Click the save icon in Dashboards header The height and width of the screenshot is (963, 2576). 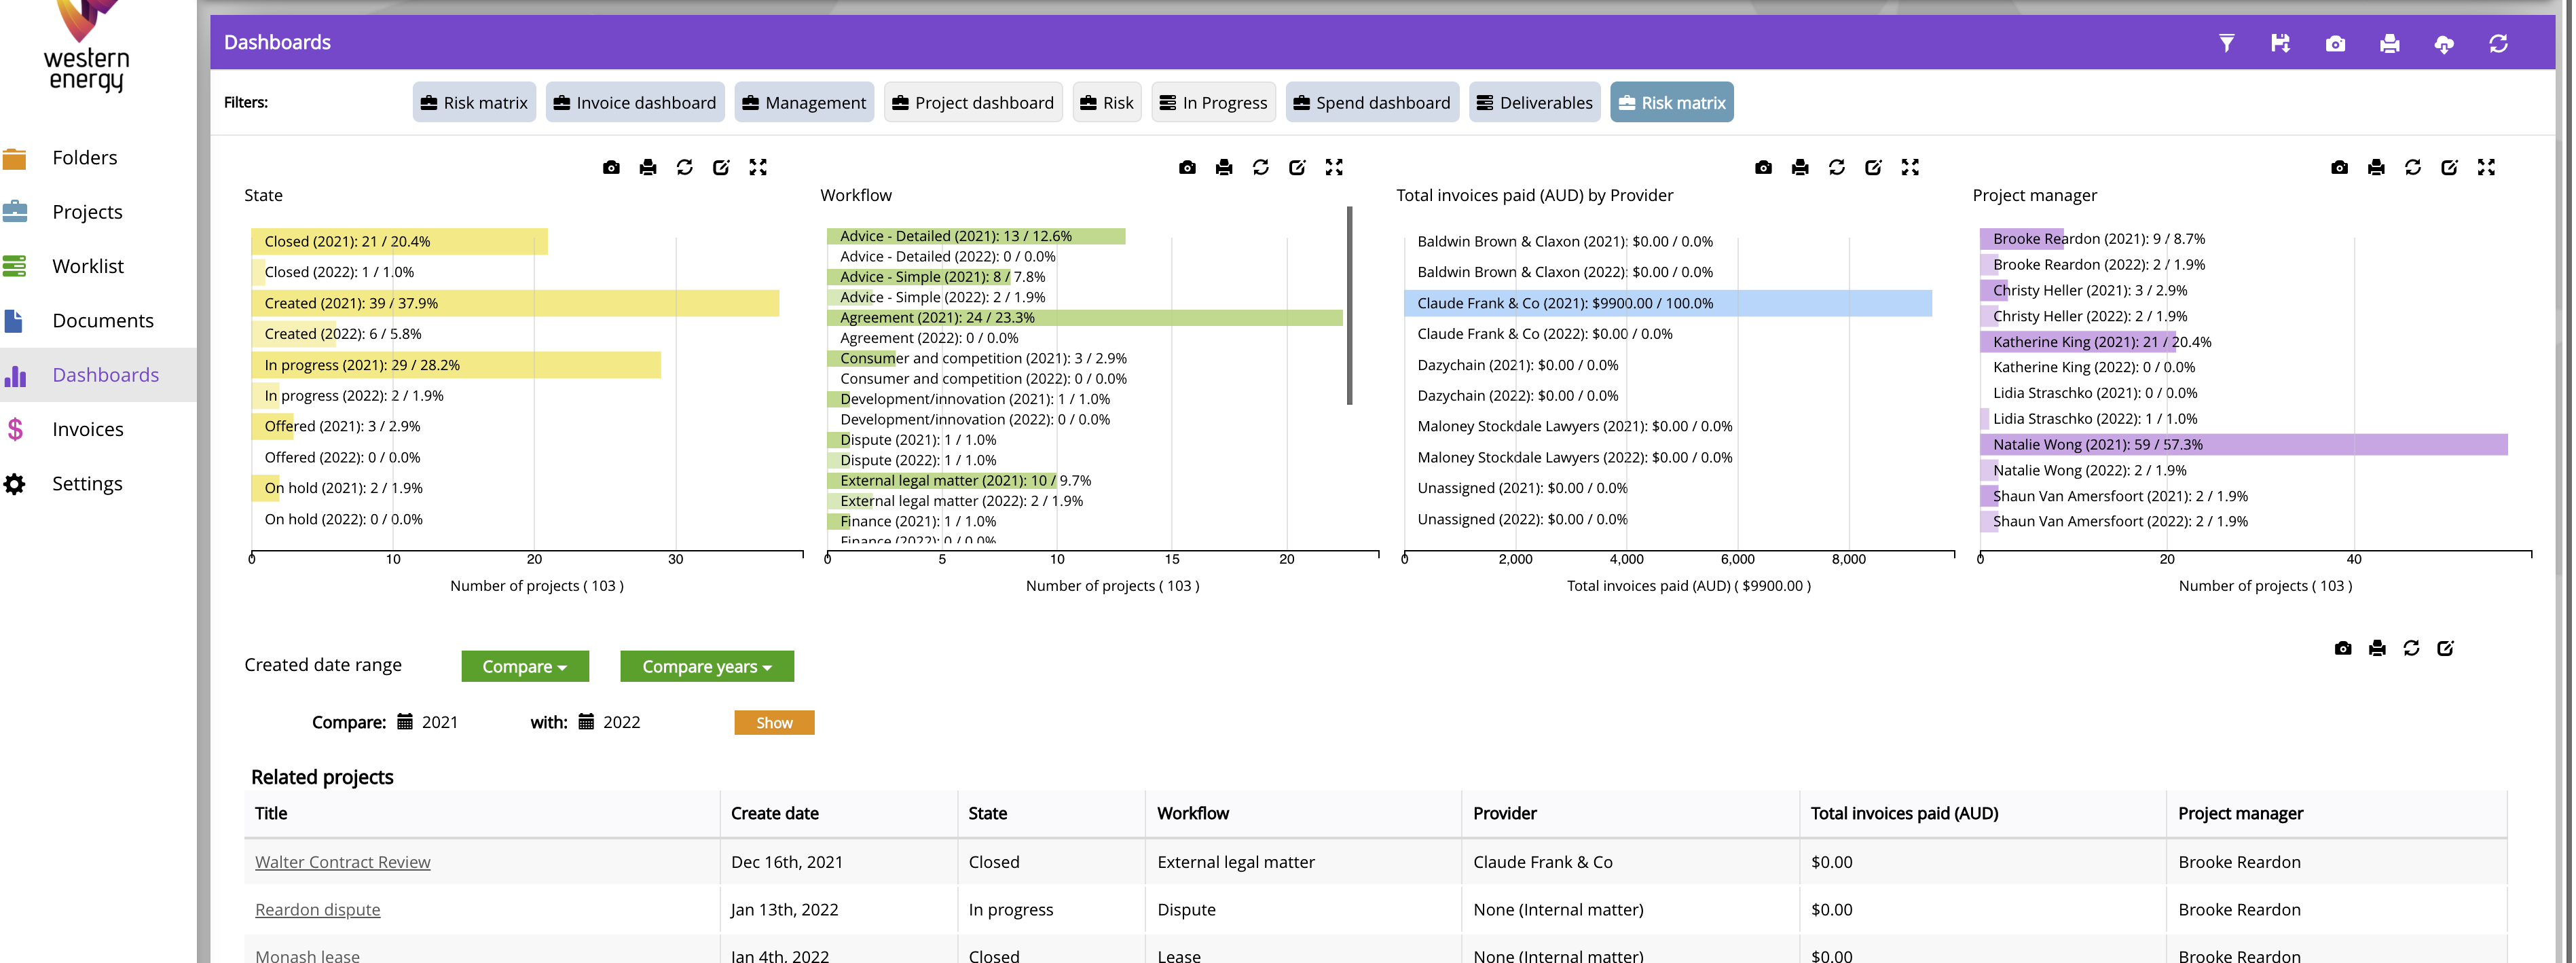coord(2280,43)
